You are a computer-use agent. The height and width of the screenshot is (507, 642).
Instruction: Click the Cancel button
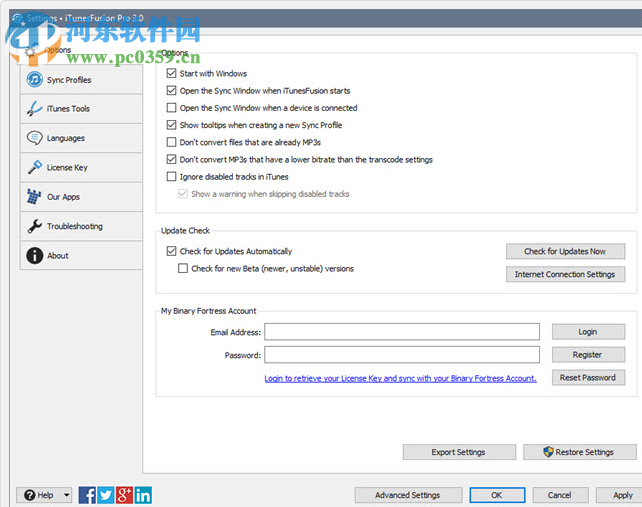560,495
